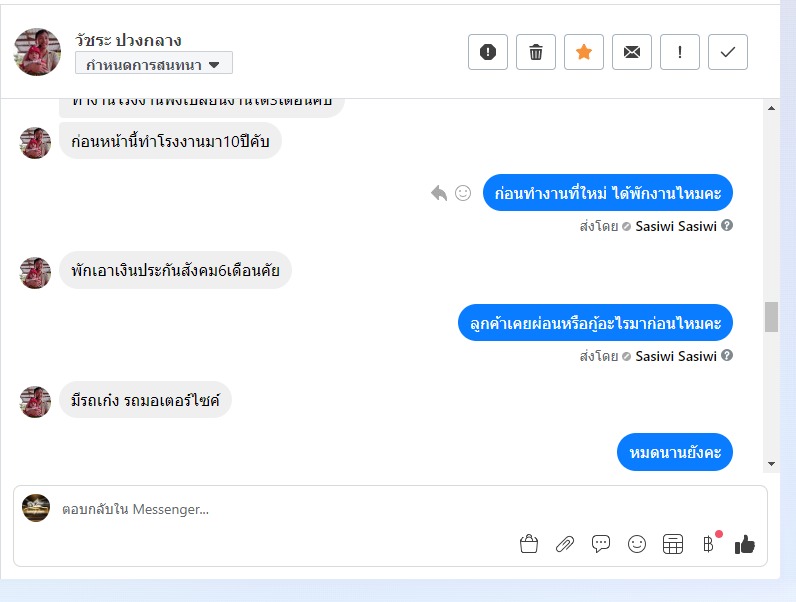Send a thumbs-up like
This screenshot has width=796, height=602.
coord(745,544)
